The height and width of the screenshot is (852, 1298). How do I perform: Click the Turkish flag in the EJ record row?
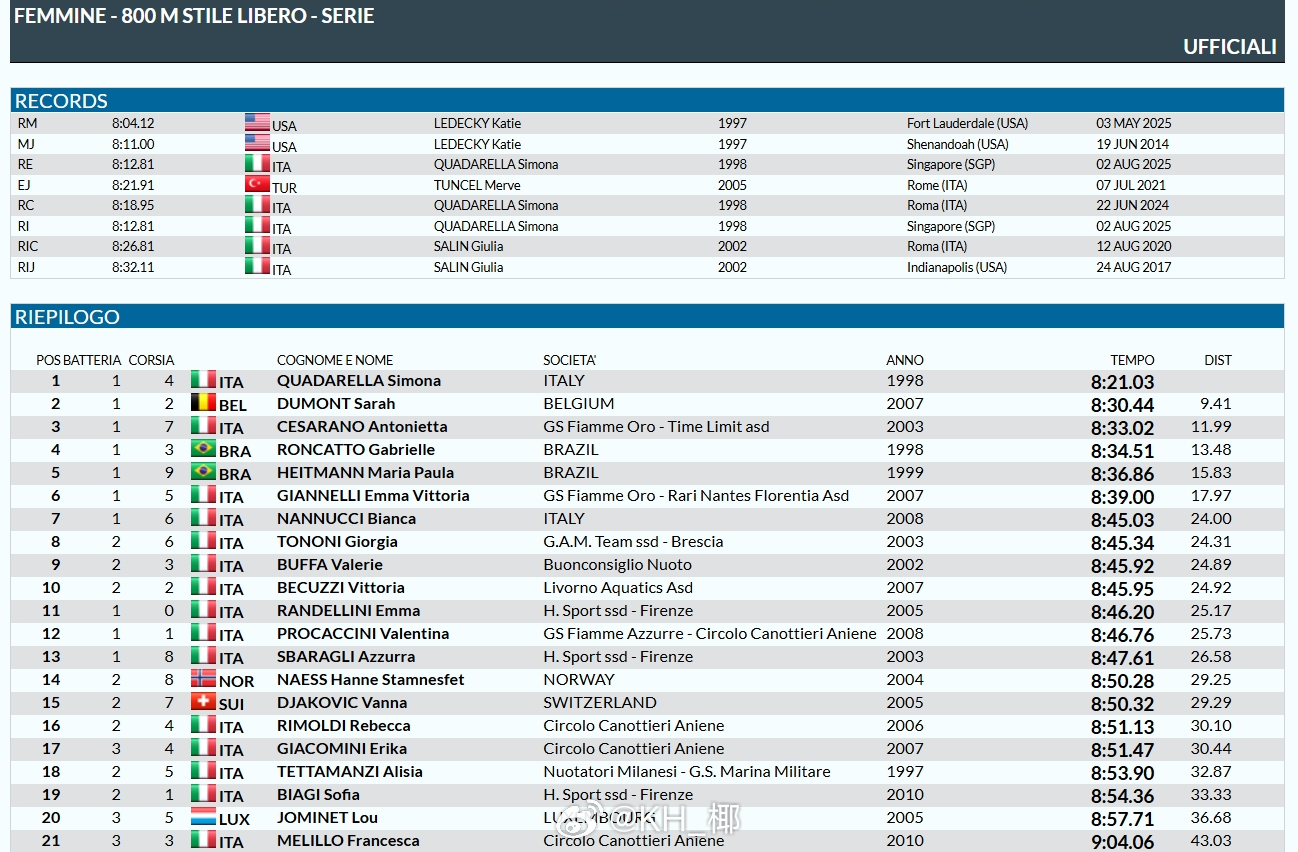[257, 185]
